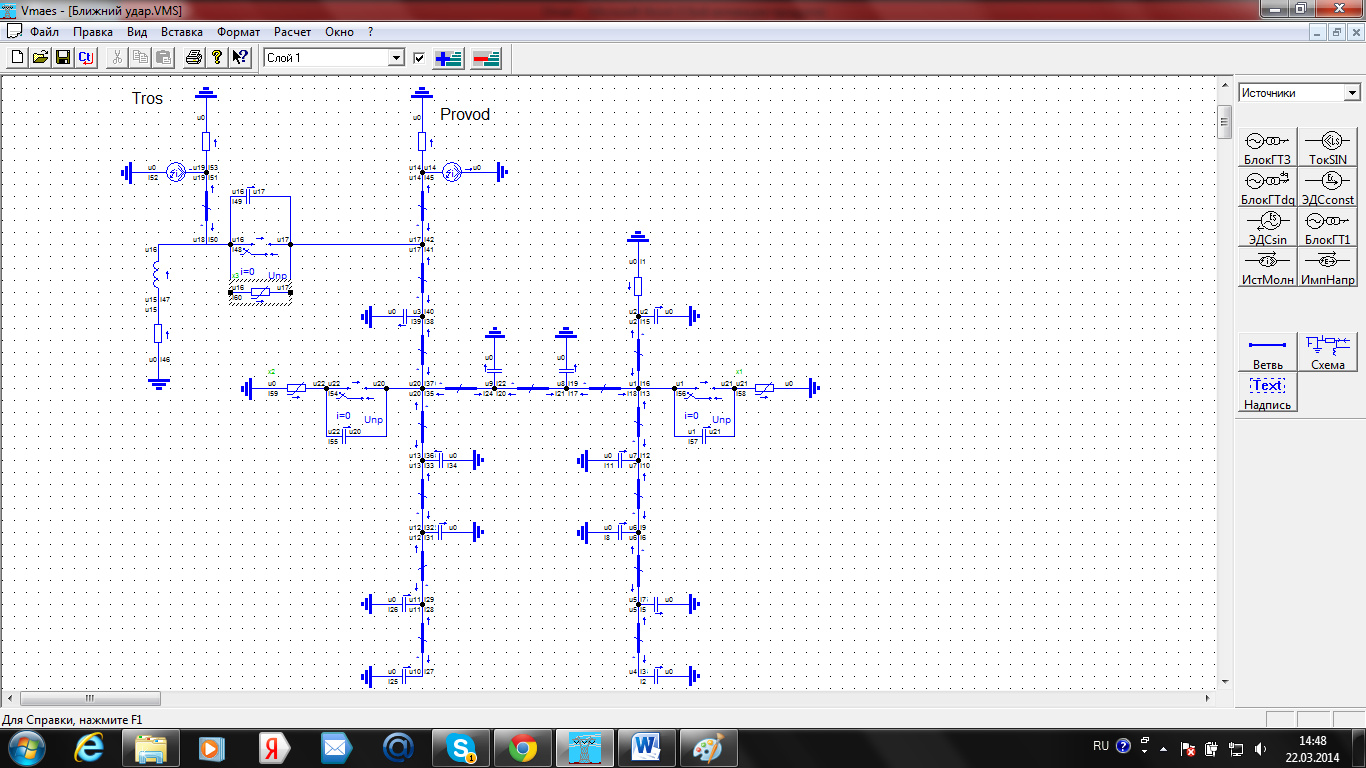Select the БлокГТЗ source element
This screenshot has width=1366, height=768.
[x=1267, y=147]
